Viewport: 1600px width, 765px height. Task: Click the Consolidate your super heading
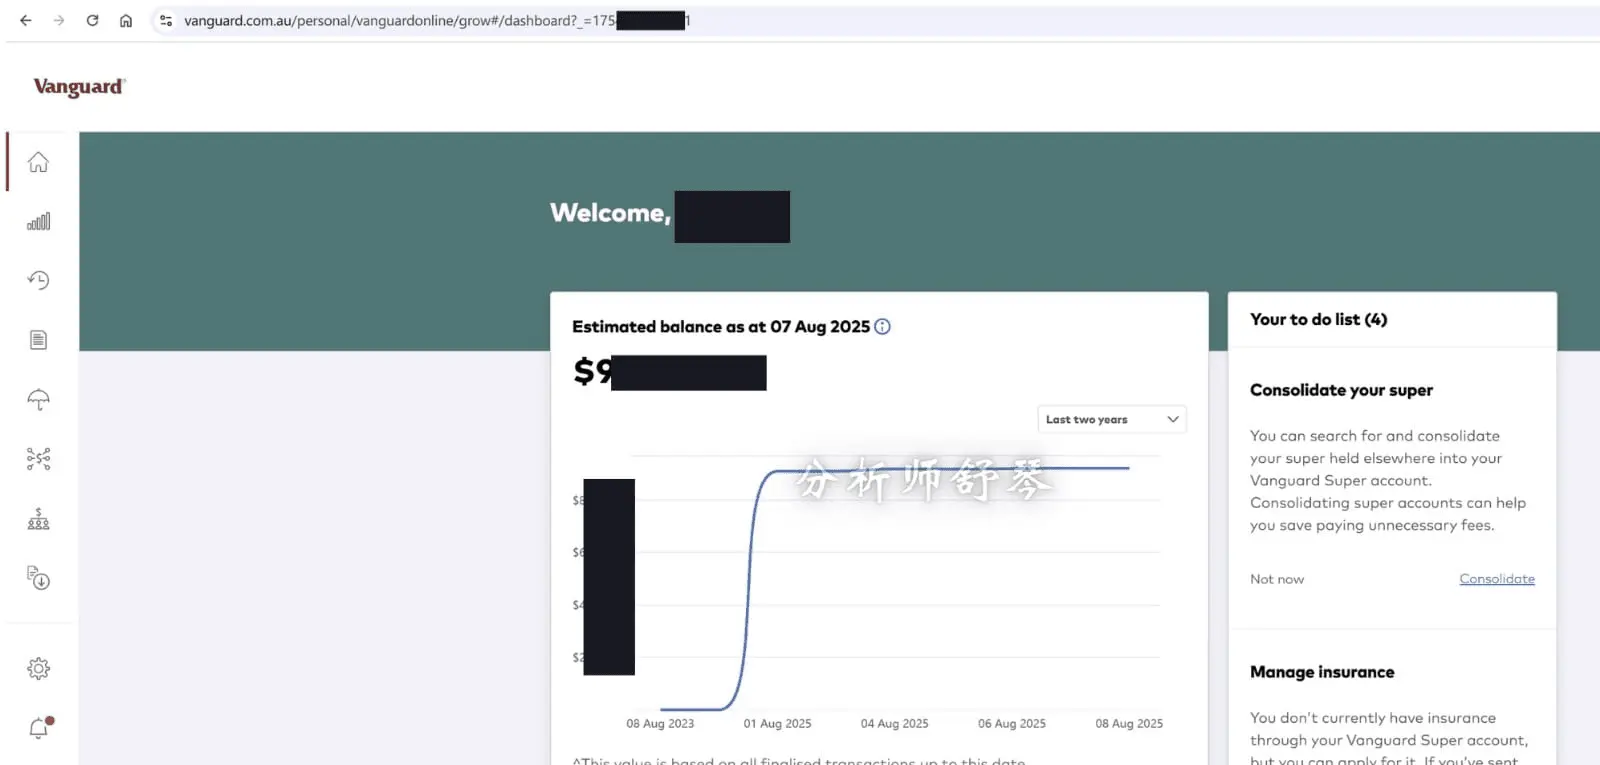[x=1341, y=390]
